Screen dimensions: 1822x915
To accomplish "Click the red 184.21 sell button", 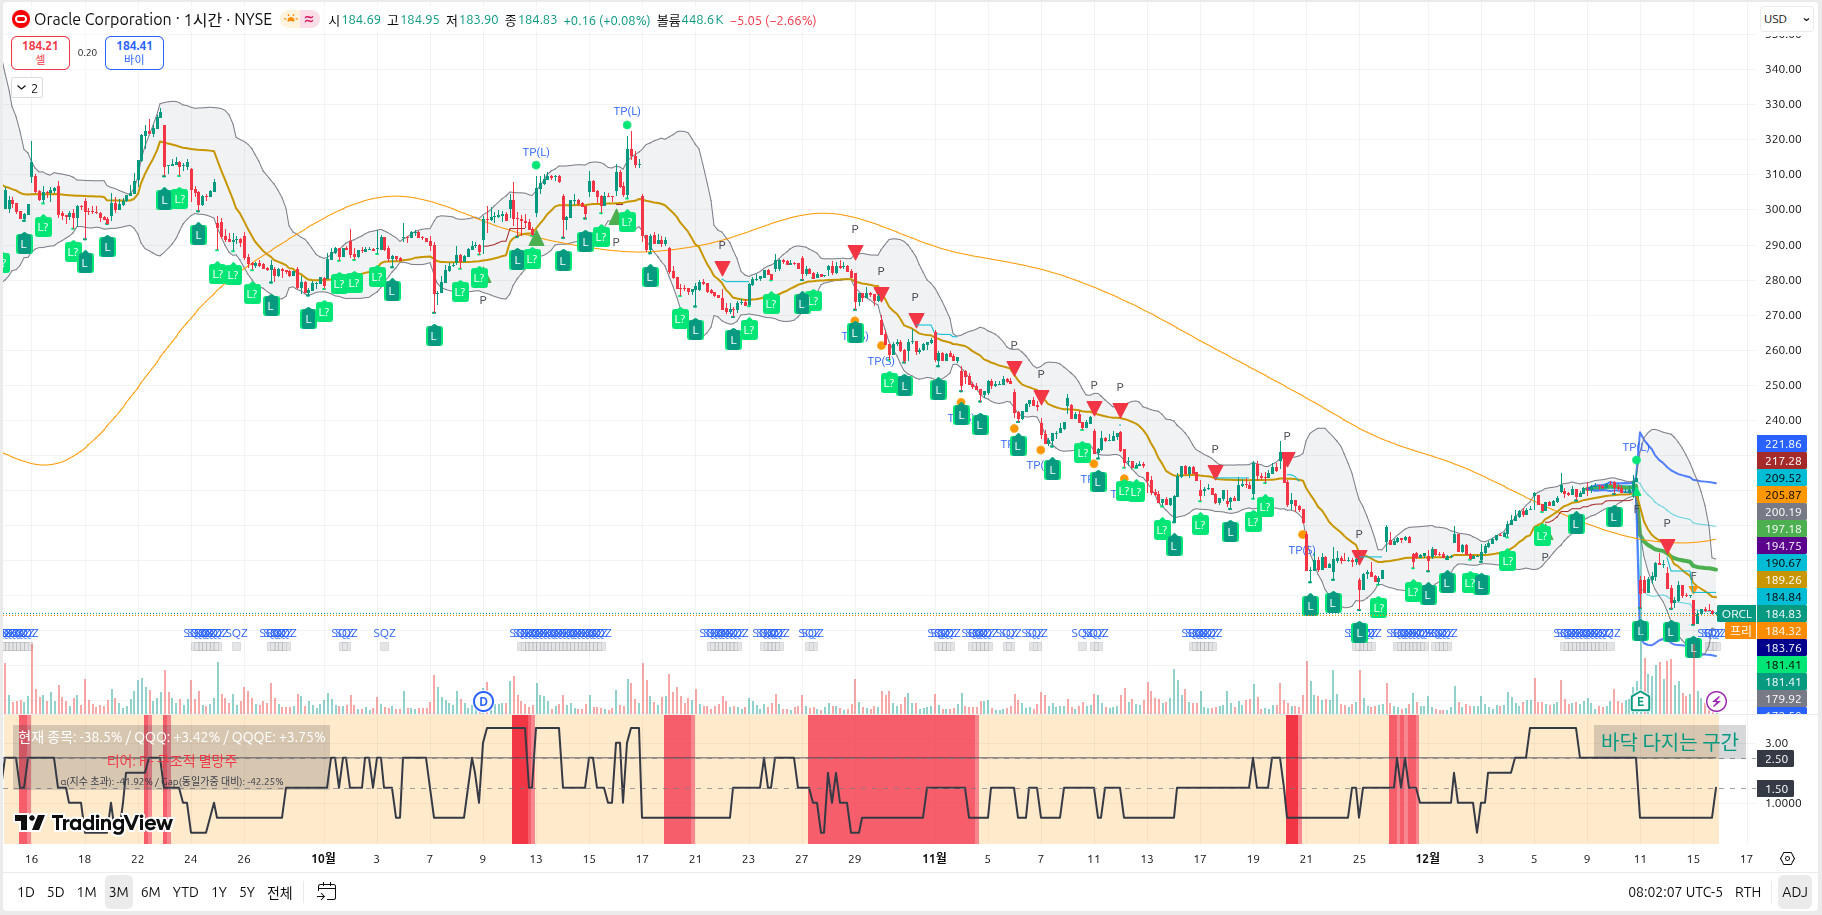I will pos(40,52).
